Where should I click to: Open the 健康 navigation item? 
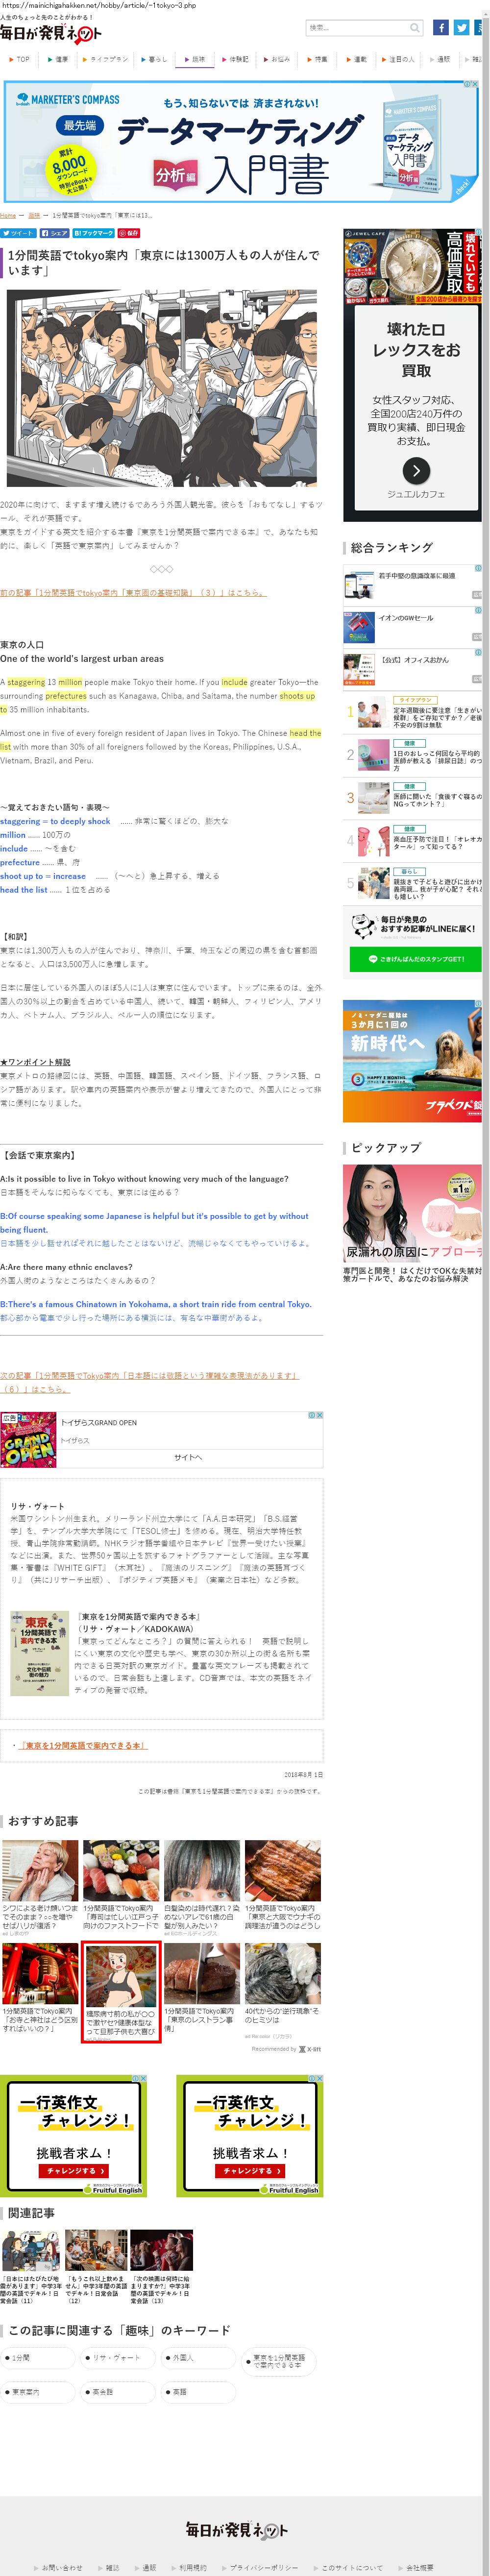58,59
